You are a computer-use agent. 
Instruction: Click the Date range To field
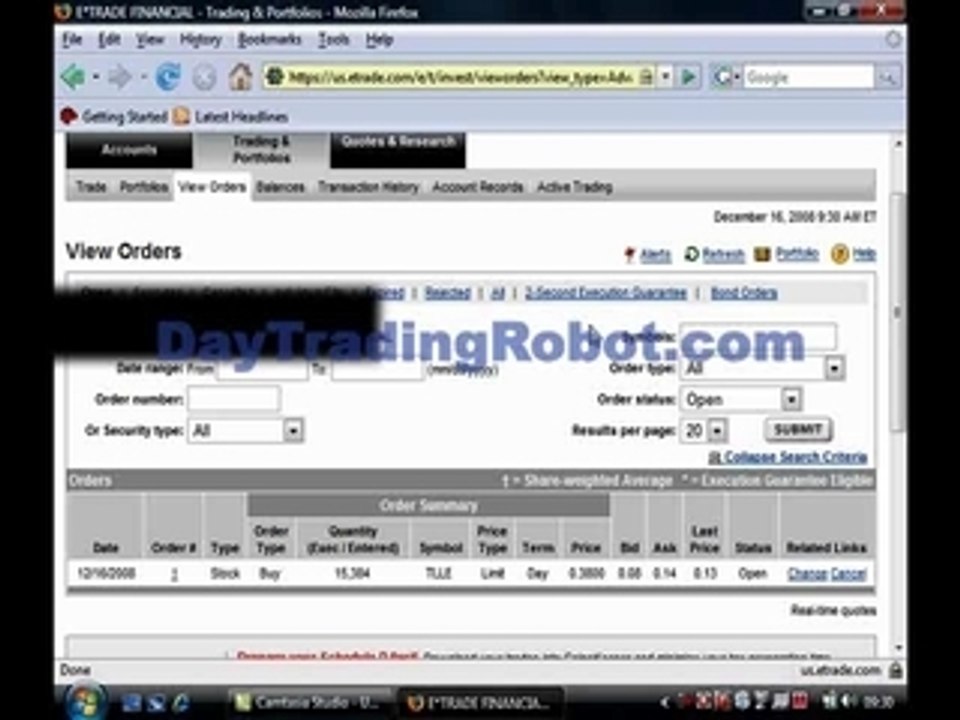[377, 369]
